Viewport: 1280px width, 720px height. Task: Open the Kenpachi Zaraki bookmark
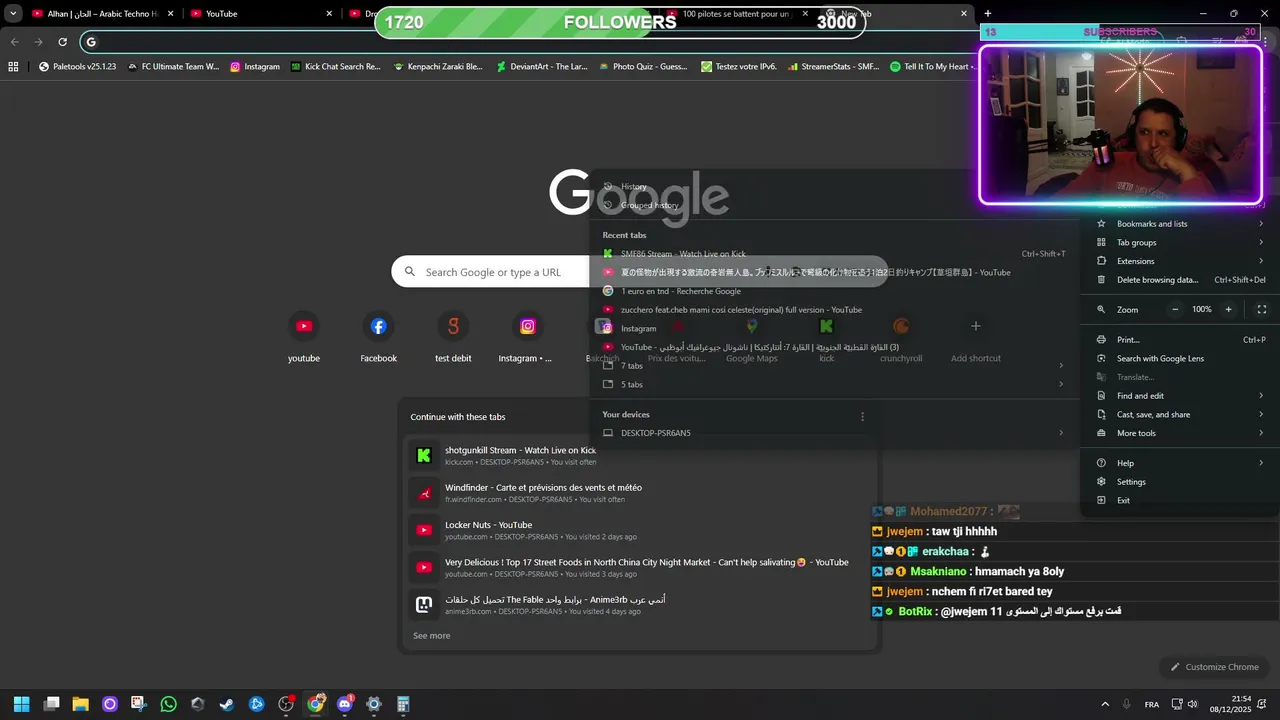(x=438, y=67)
